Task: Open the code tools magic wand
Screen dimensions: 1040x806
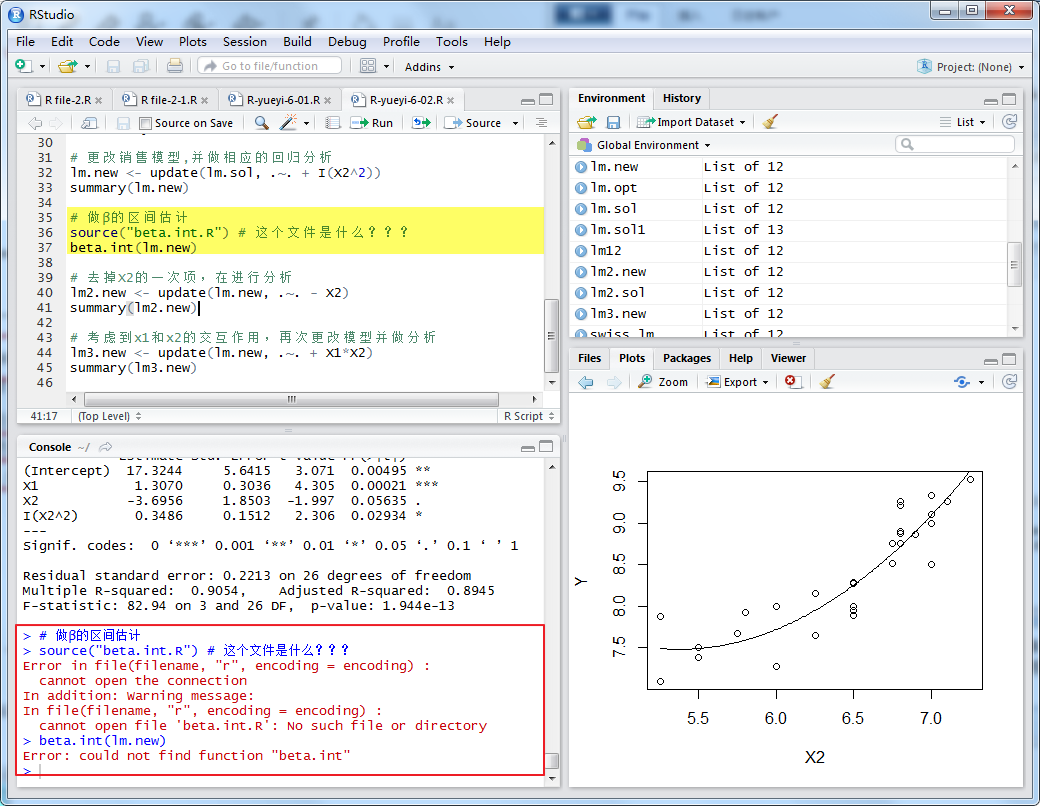Action: tap(289, 123)
